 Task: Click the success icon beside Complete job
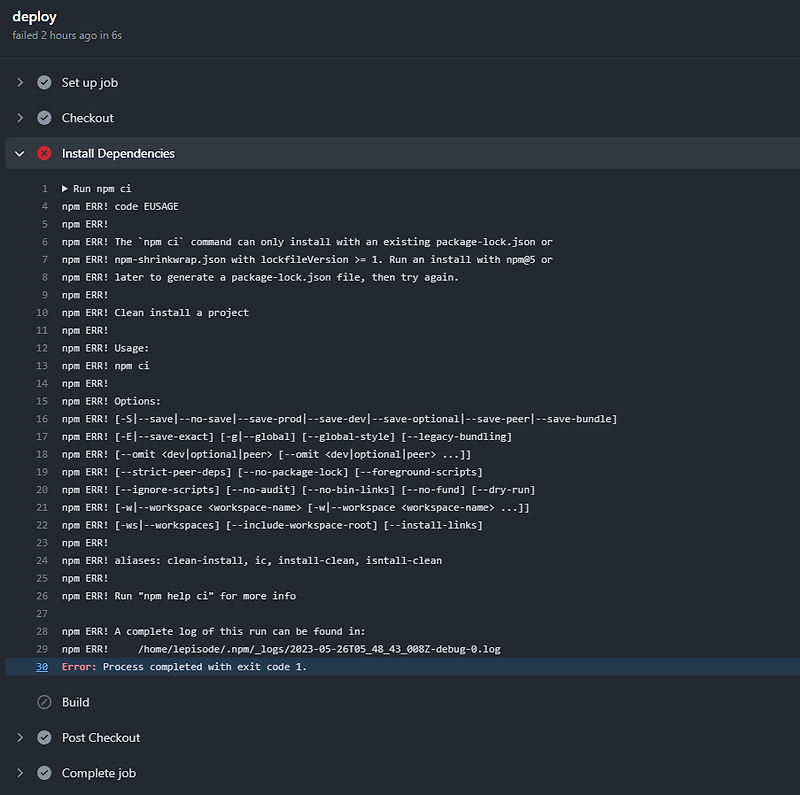[x=44, y=773]
